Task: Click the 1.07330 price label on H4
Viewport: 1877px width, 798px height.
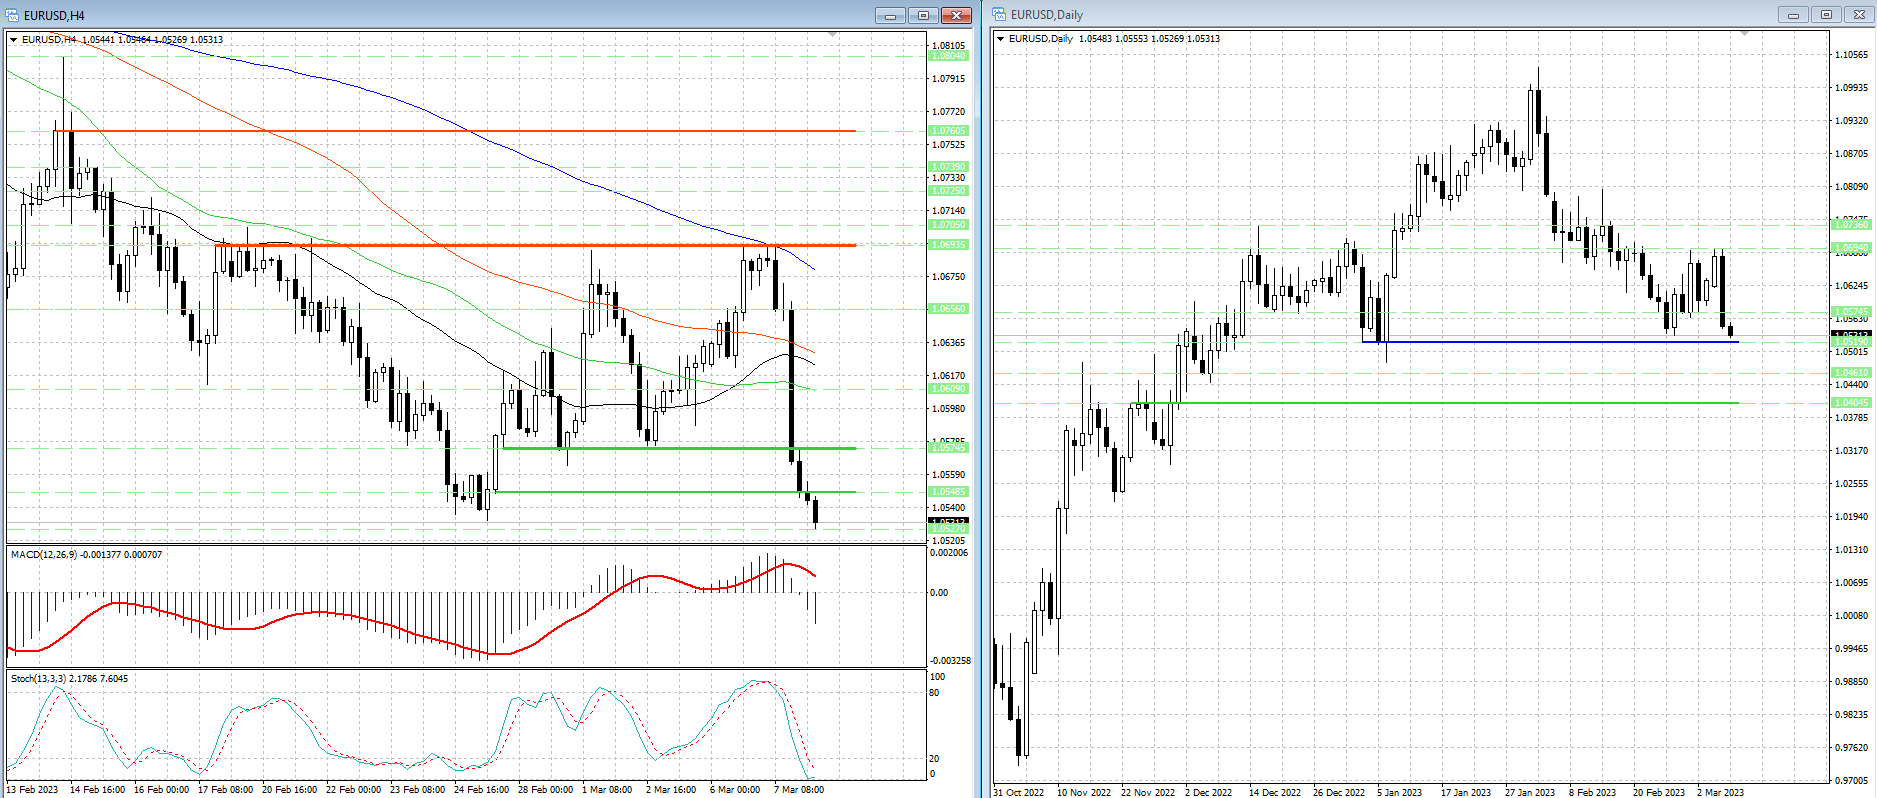Action: (949, 177)
